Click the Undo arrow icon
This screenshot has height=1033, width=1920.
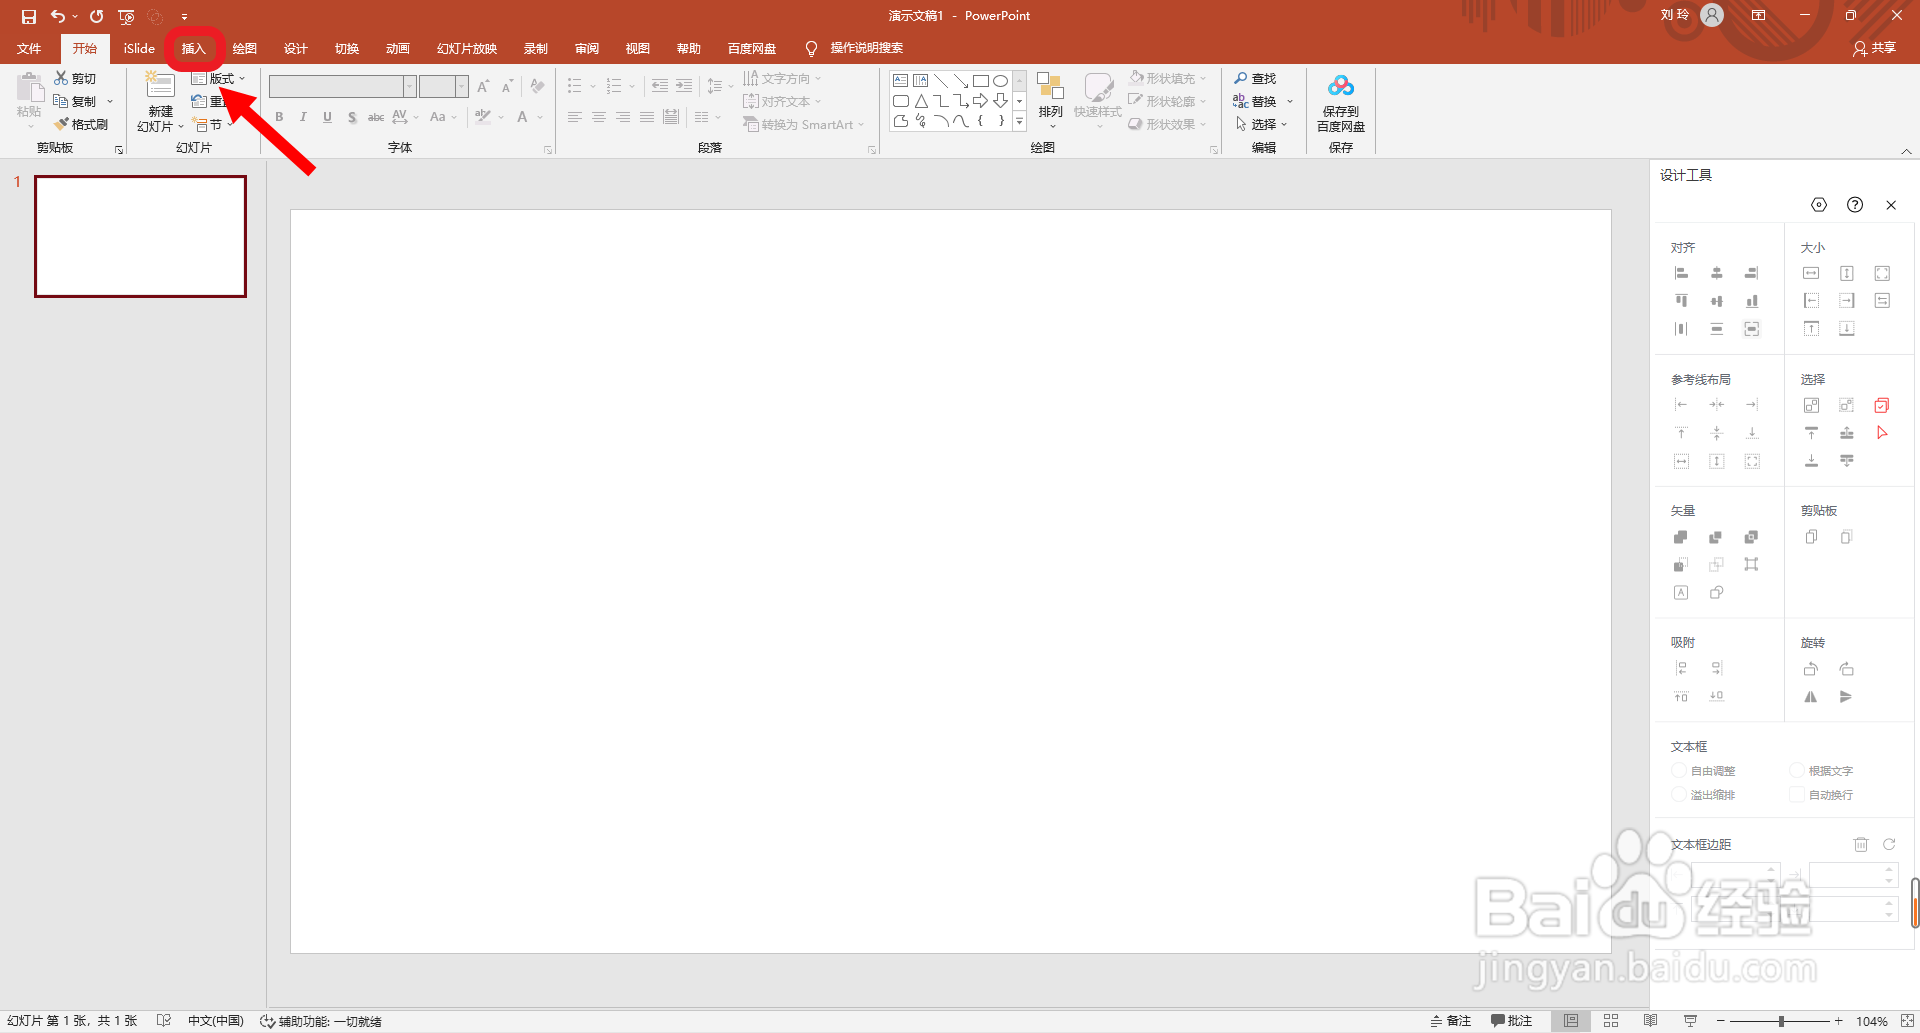[x=58, y=16]
